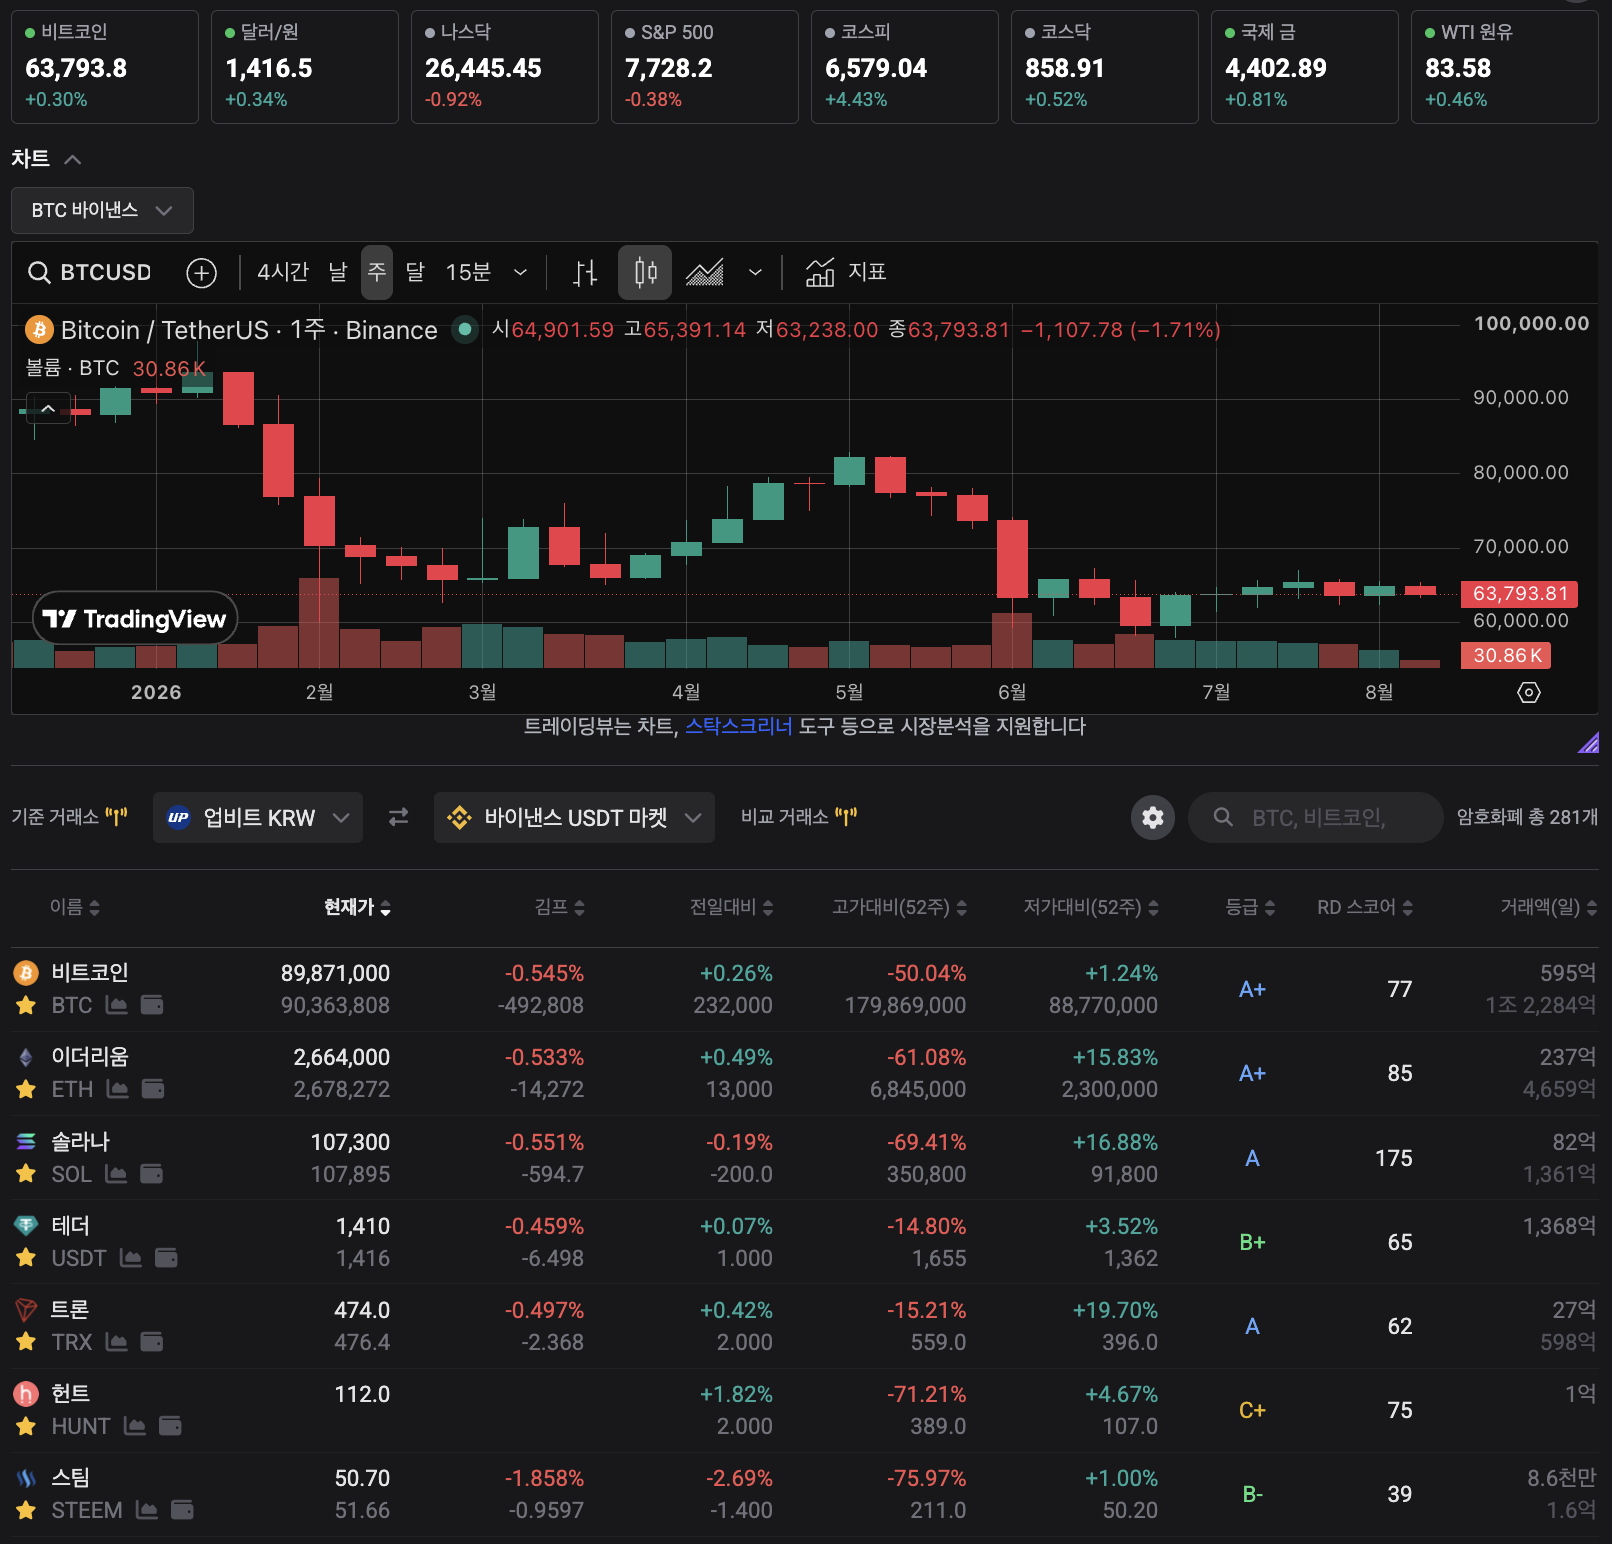Collapse the 차트 section

pyautogui.click(x=72, y=159)
